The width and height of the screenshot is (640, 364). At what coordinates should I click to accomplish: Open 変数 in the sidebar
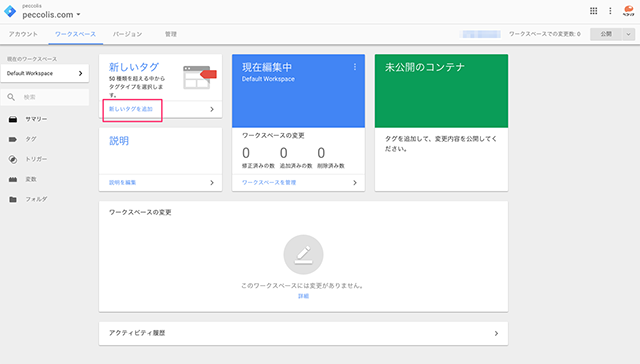click(31, 179)
